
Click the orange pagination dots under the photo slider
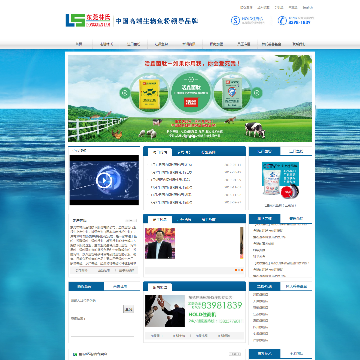[239, 270]
